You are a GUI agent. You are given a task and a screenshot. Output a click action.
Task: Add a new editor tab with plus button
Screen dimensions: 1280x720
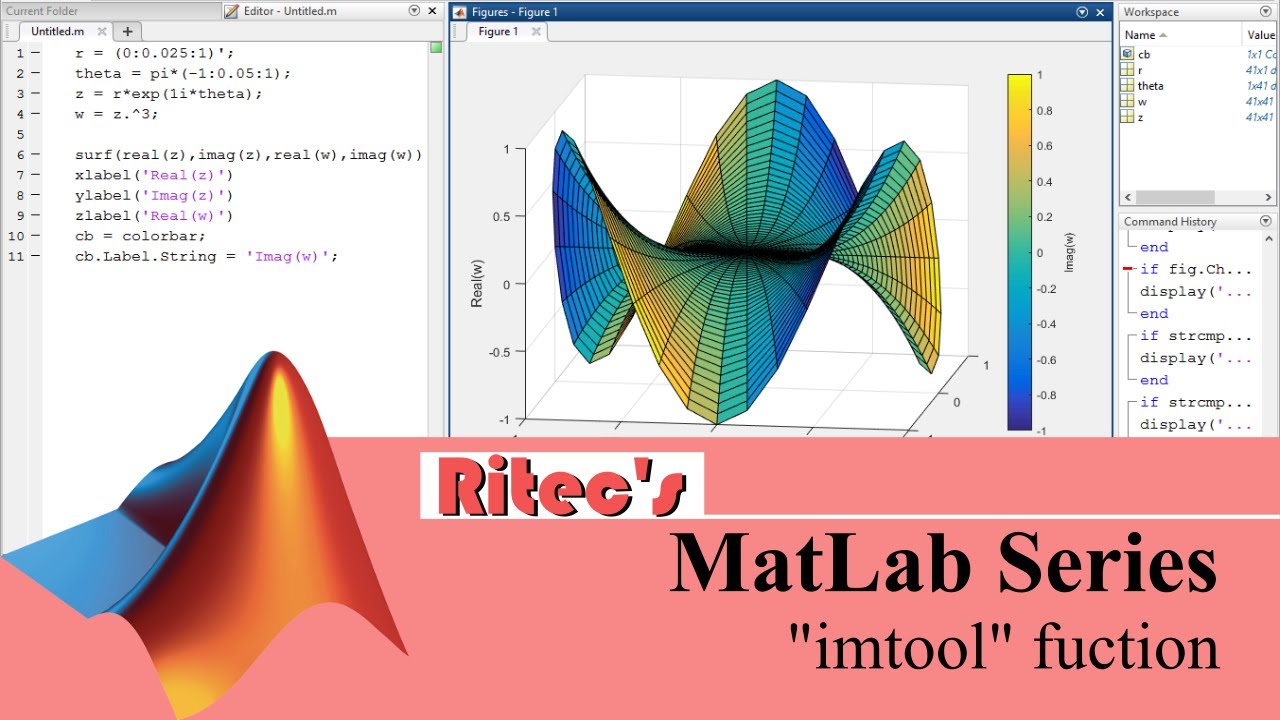[127, 32]
